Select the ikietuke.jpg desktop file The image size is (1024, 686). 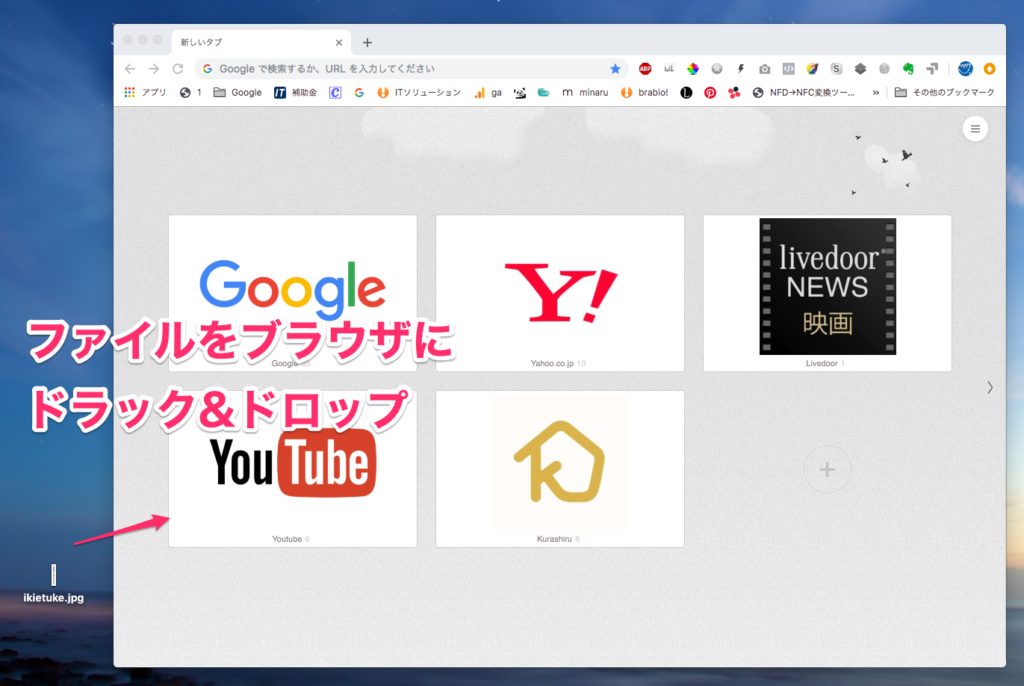pos(54,583)
